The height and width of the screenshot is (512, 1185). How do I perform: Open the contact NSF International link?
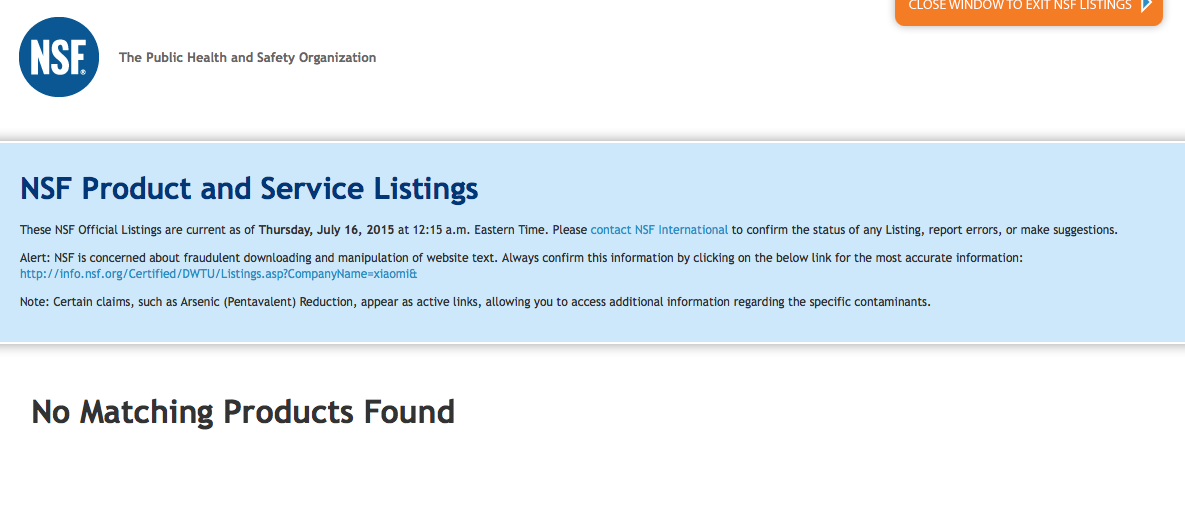click(659, 230)
